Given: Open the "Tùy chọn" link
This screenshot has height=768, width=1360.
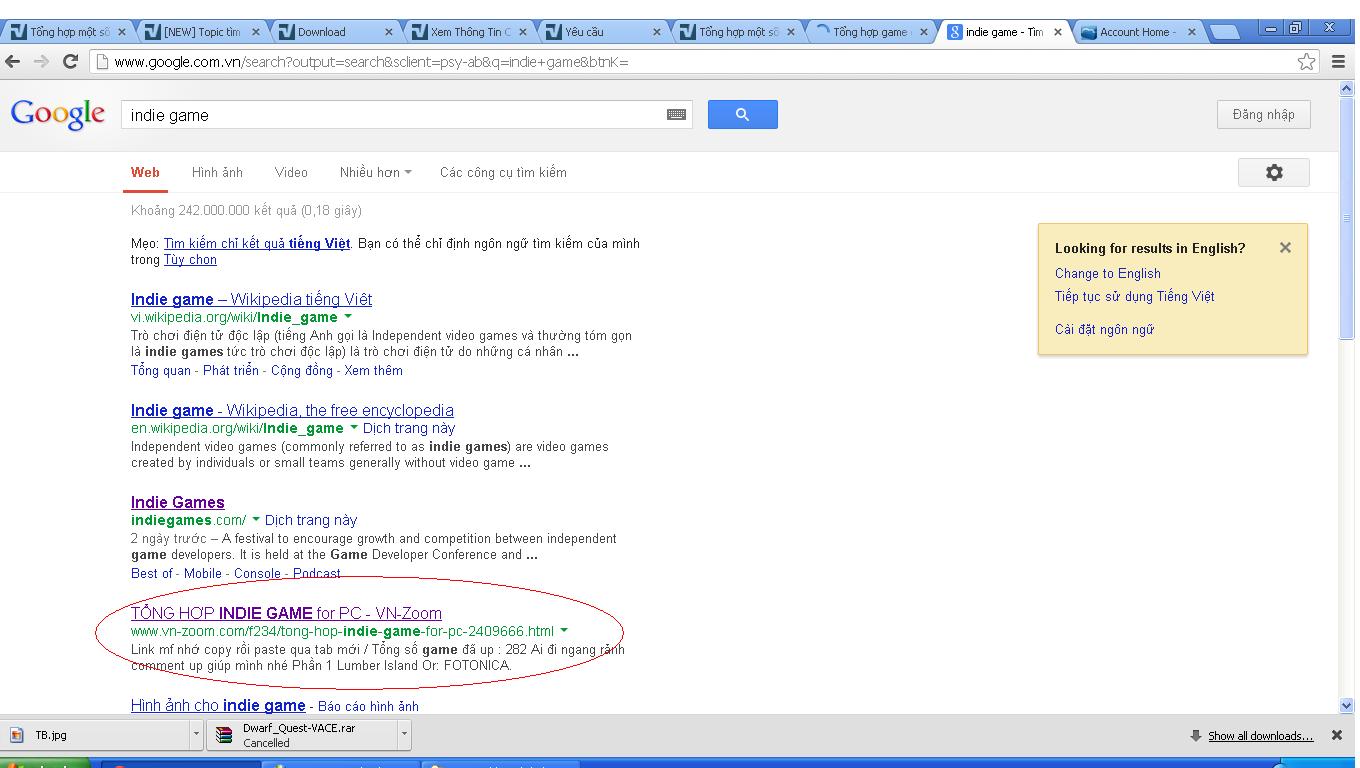Looking at the screenshot, I should coord(190,259).
